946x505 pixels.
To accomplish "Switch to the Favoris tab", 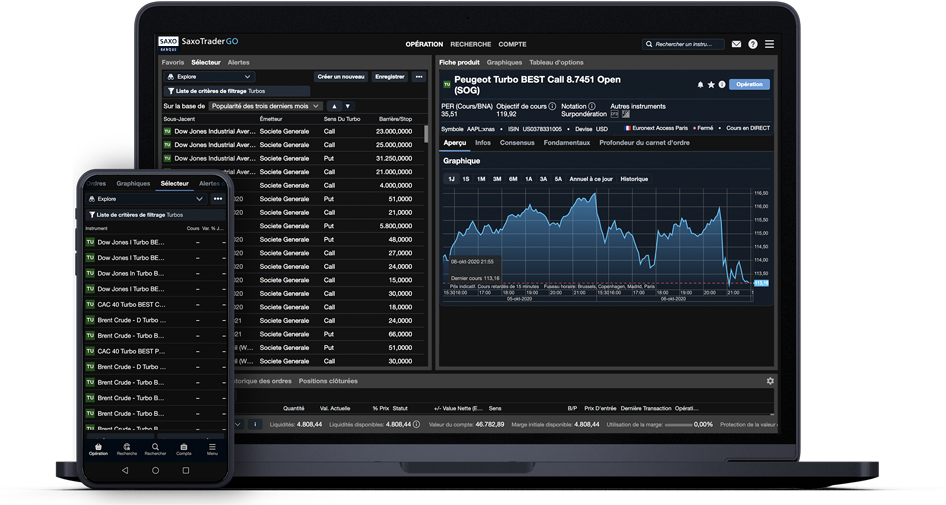I will [x=173, y=62].
